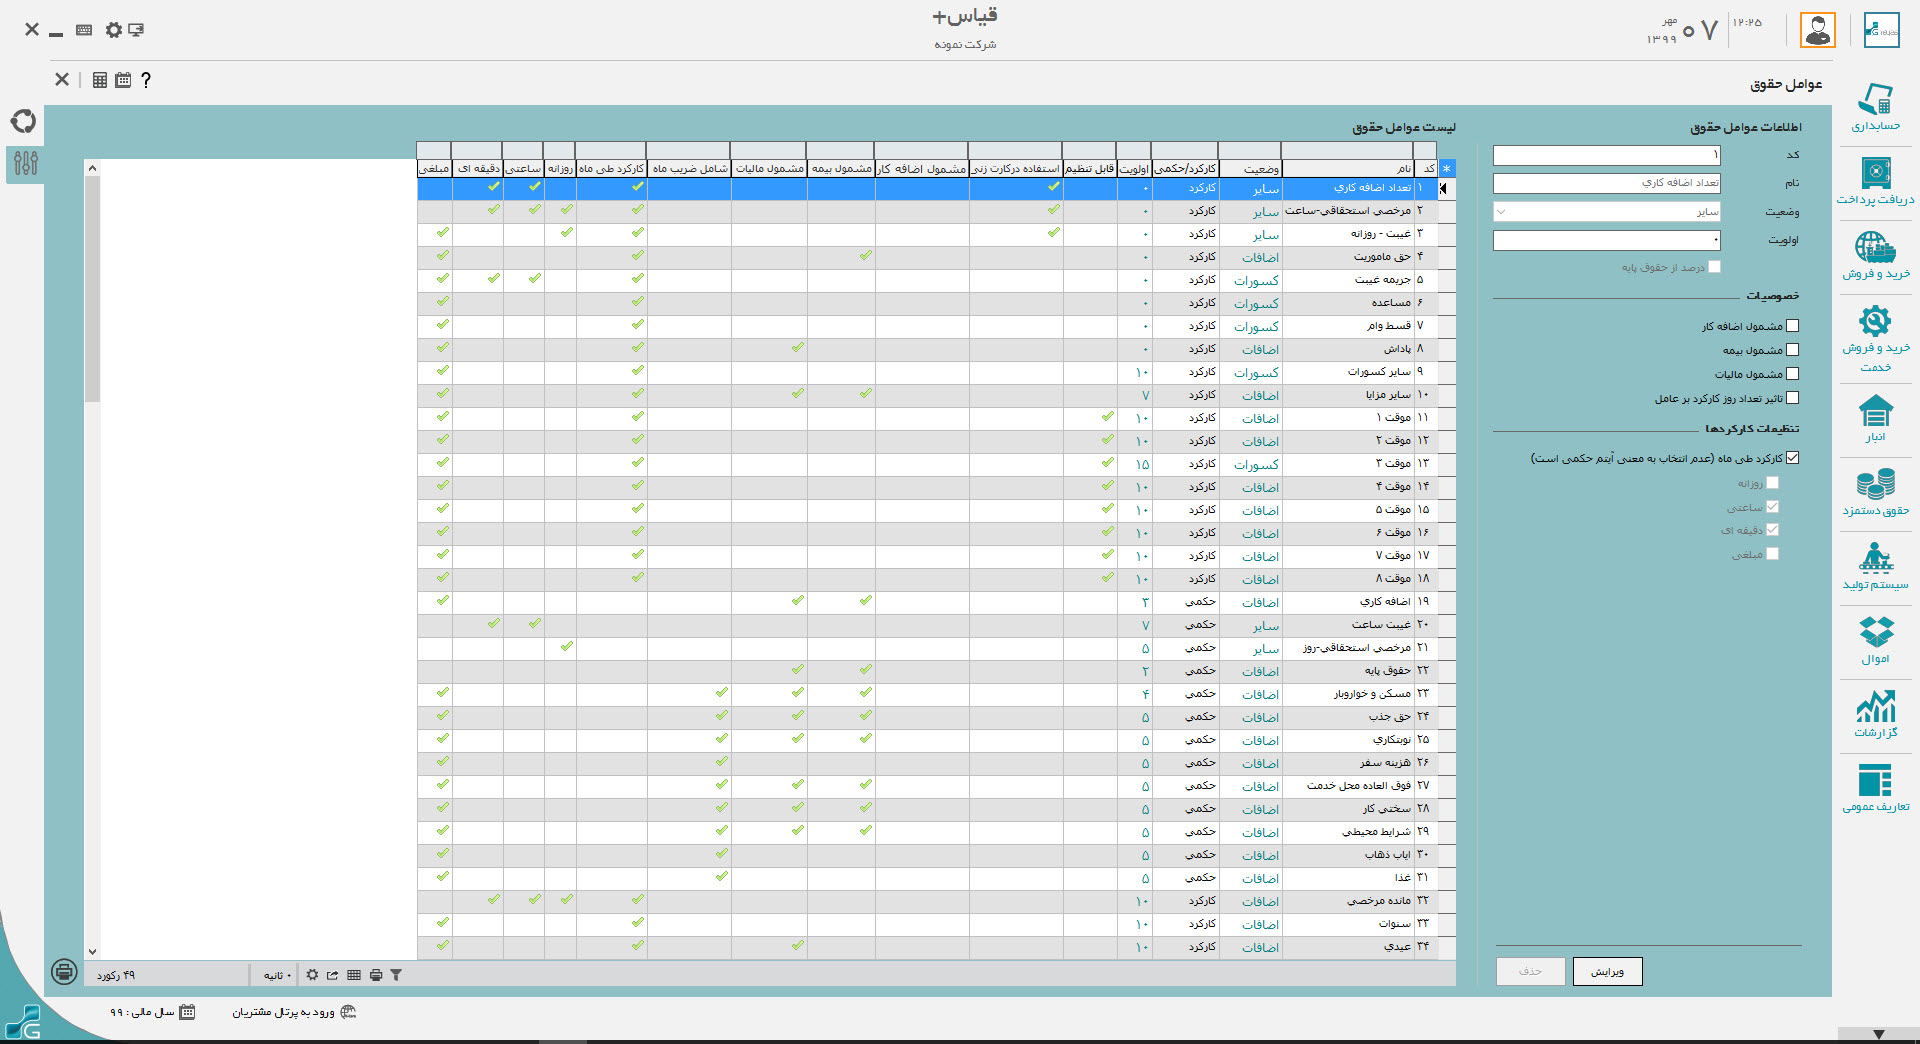
Task: Open the دریافت پرداخت module
Action: pyautogui.click(x=1875, y=181)
